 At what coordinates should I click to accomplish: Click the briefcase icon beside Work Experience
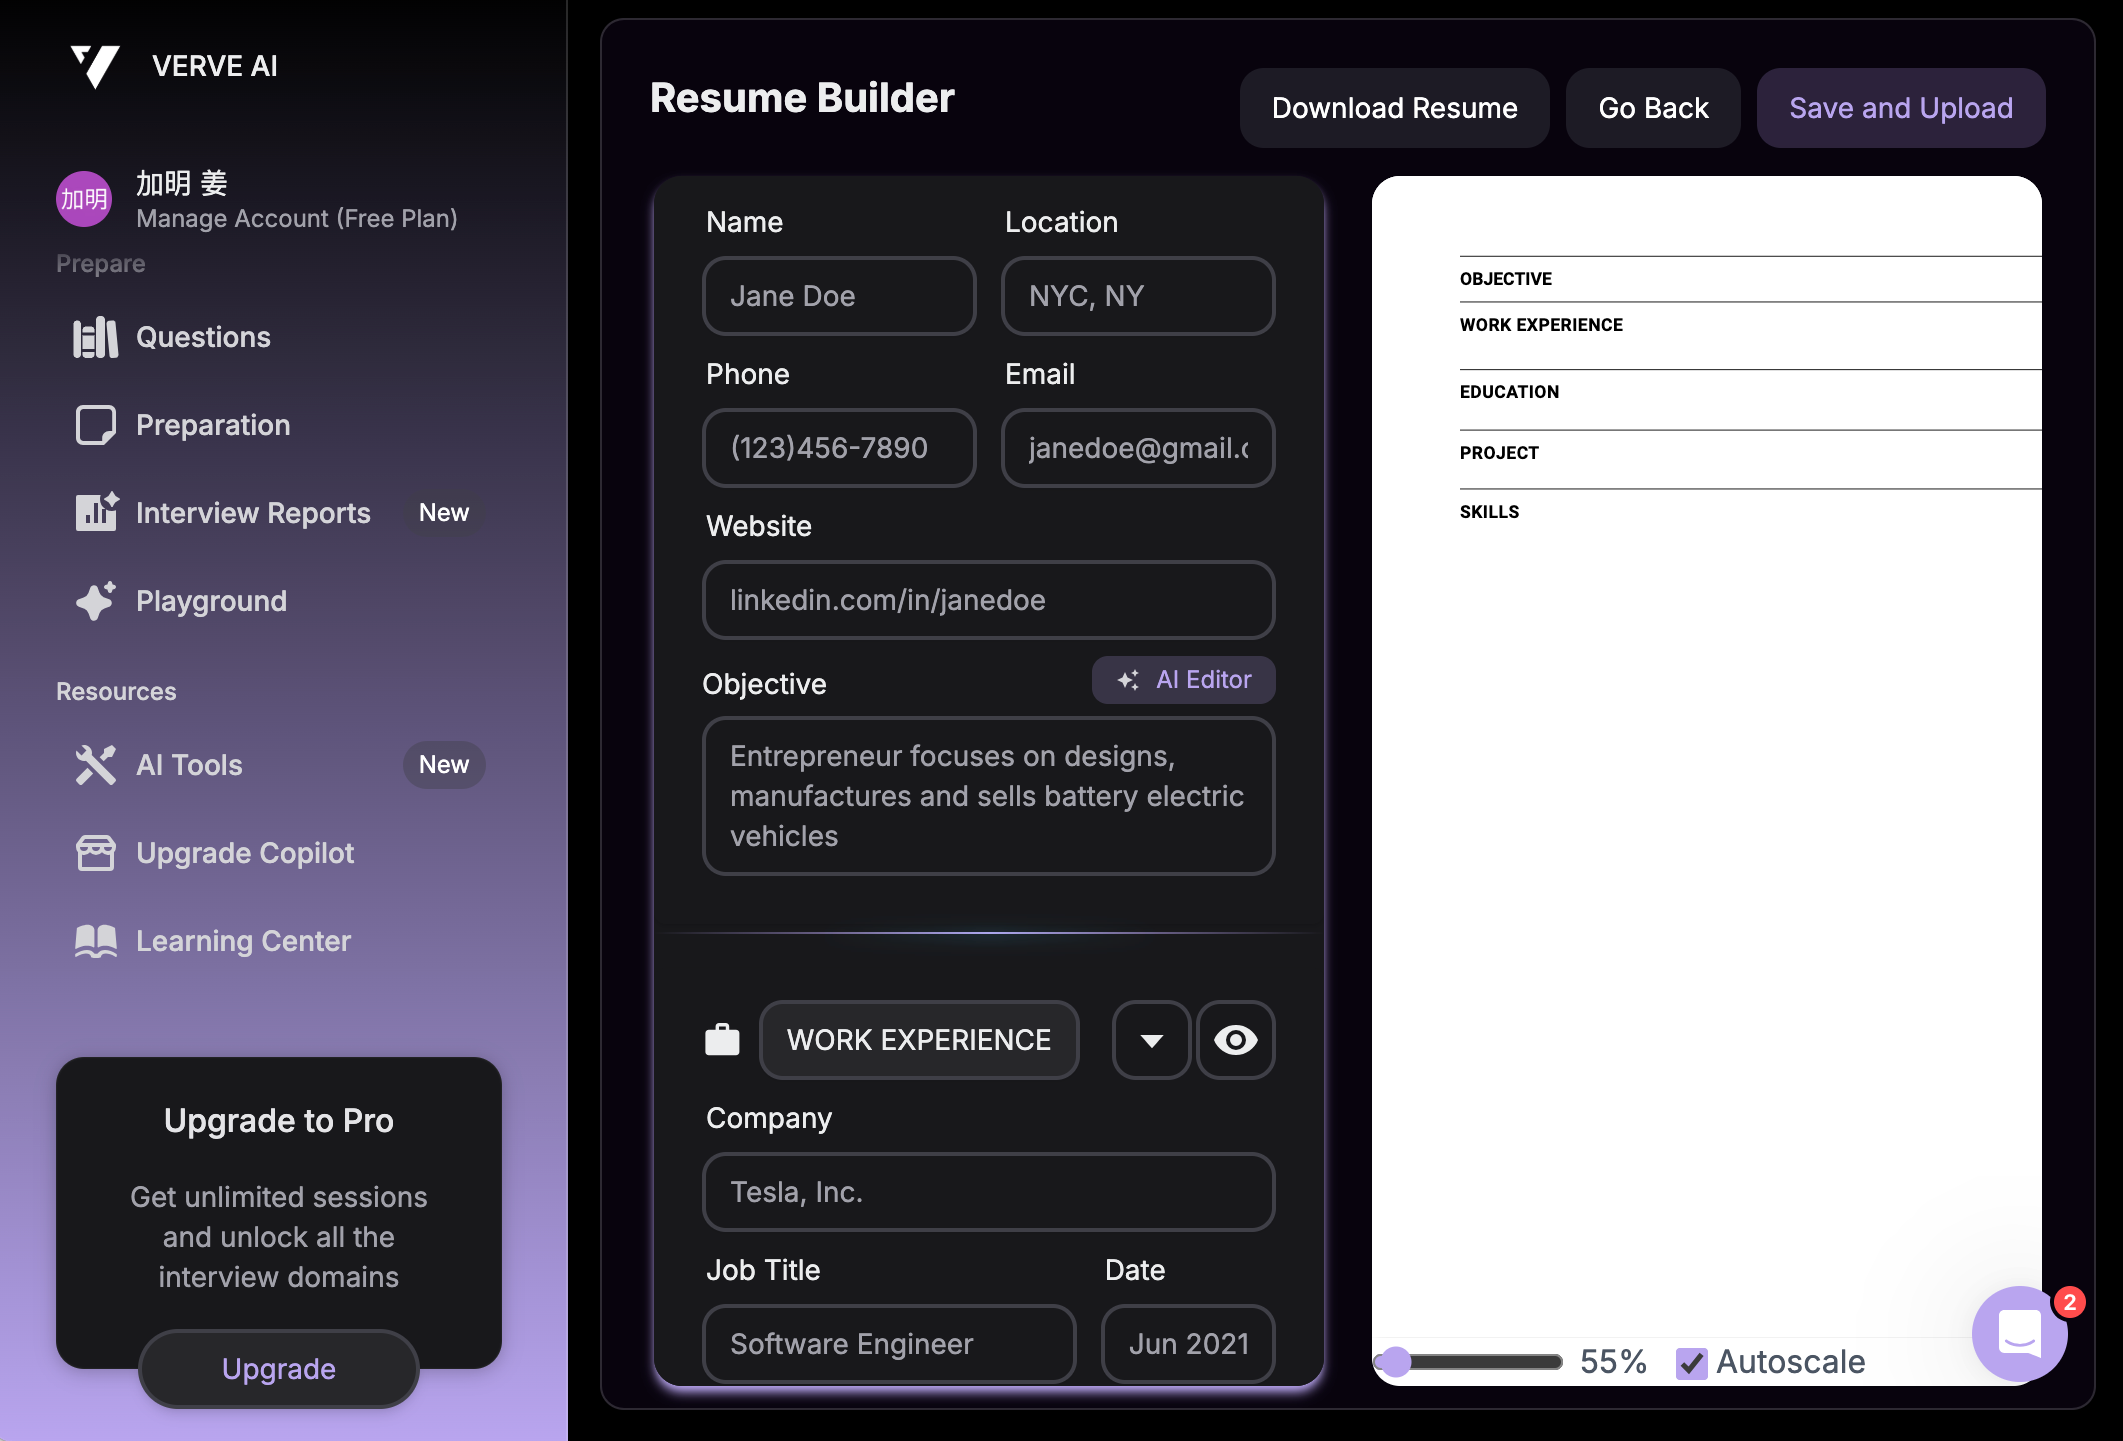tap(722, 1040)
